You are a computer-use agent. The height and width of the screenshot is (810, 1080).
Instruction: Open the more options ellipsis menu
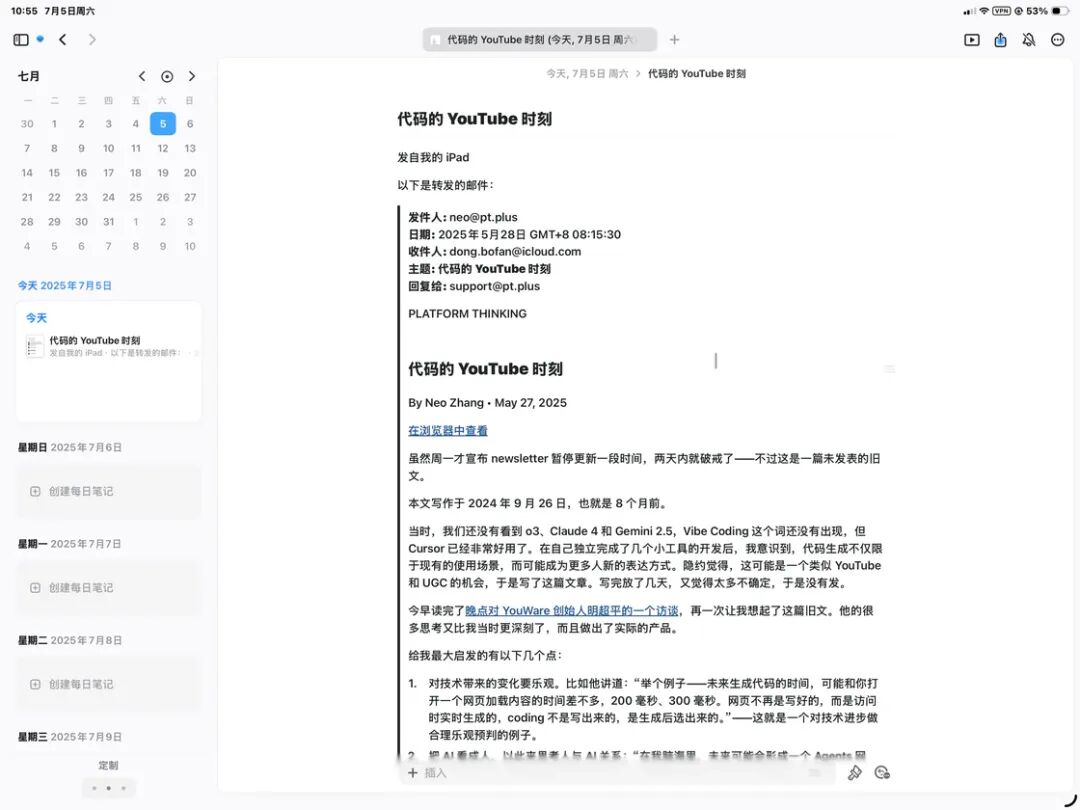coord(1058,40)
